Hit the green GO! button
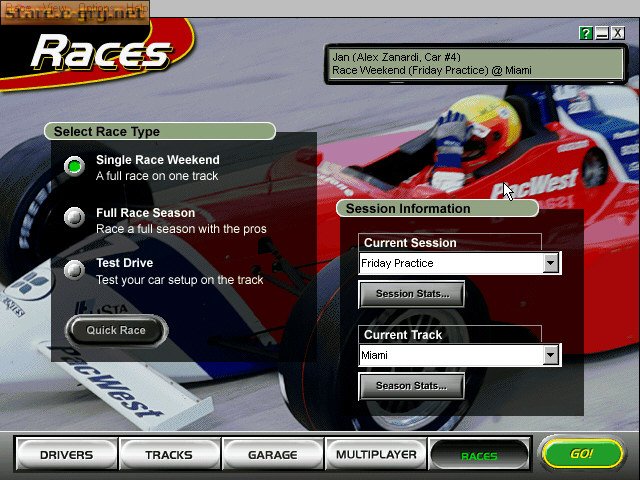The height and width of the screenshot is (480, 640). [x=582, y=453]
